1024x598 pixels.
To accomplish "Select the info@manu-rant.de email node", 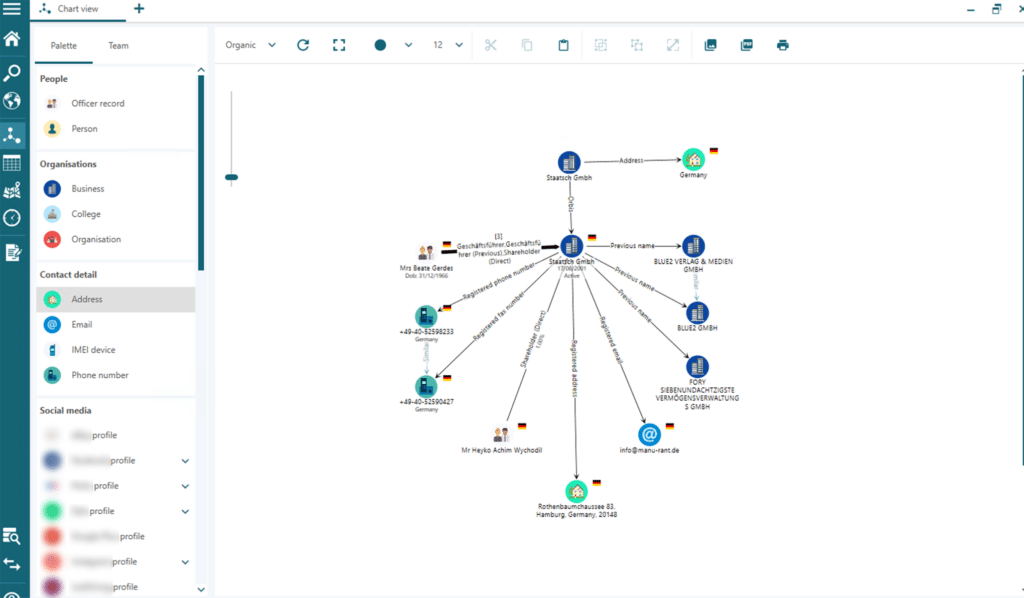I will point(649,434).
